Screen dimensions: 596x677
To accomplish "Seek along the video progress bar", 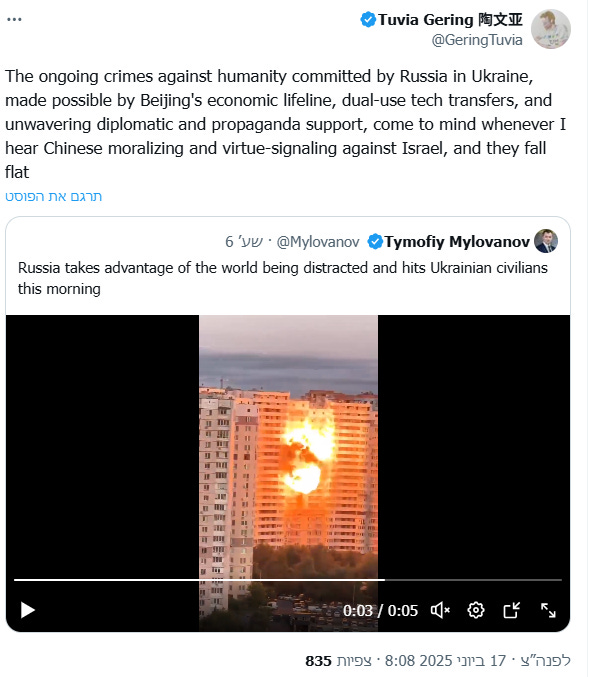I will click(x=288, y=580).
